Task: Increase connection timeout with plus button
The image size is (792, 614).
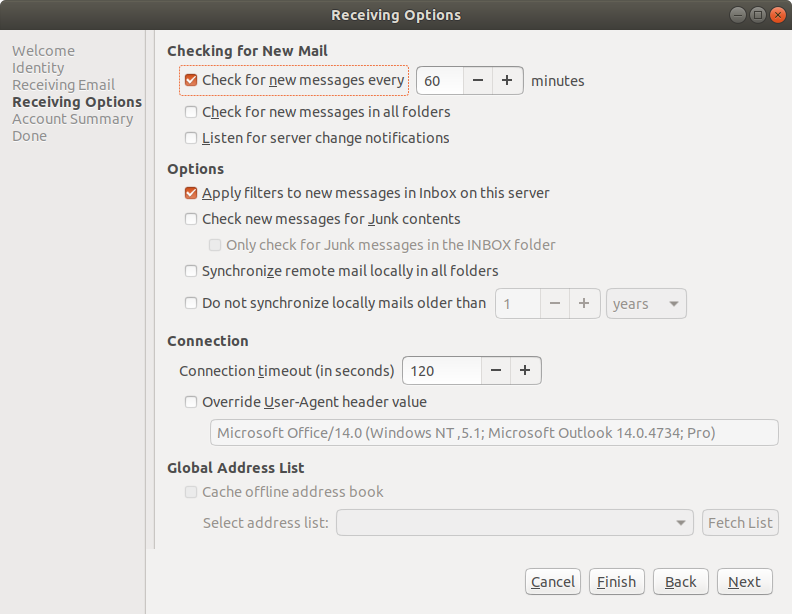Action: click(526, 371)
